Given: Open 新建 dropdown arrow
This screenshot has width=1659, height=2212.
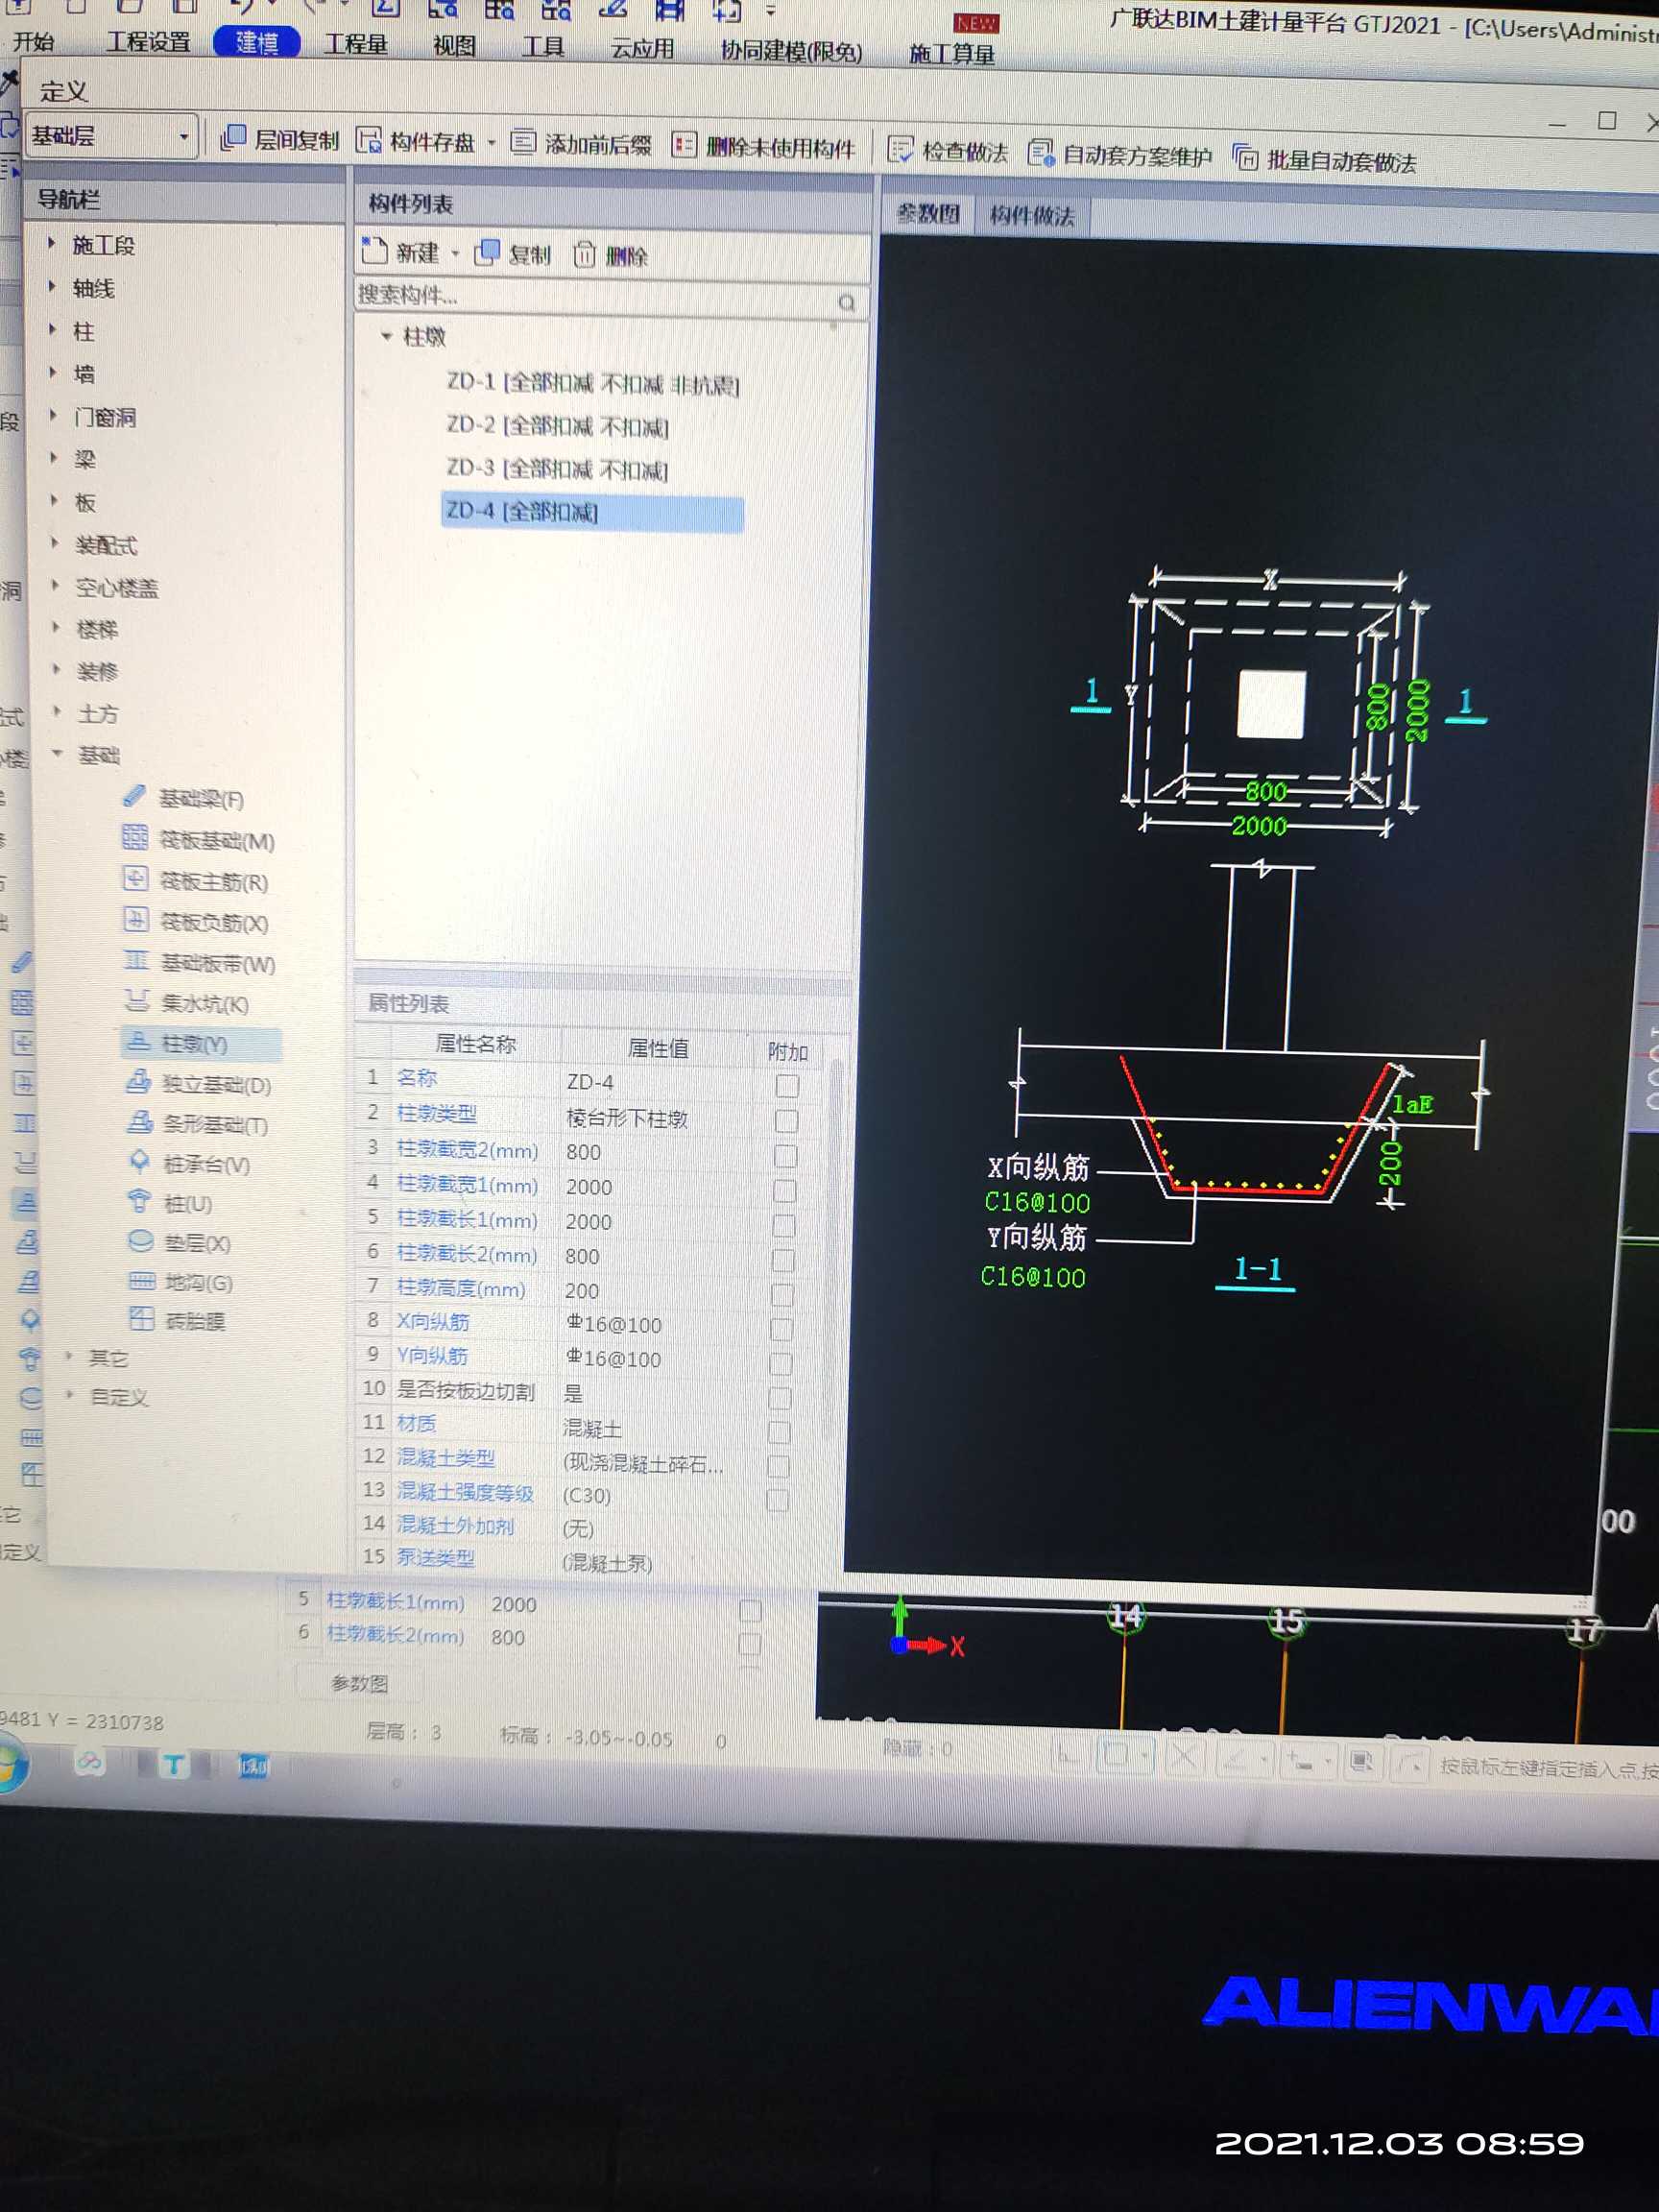Looking at the screenshot, I should [x=455, y=253].
